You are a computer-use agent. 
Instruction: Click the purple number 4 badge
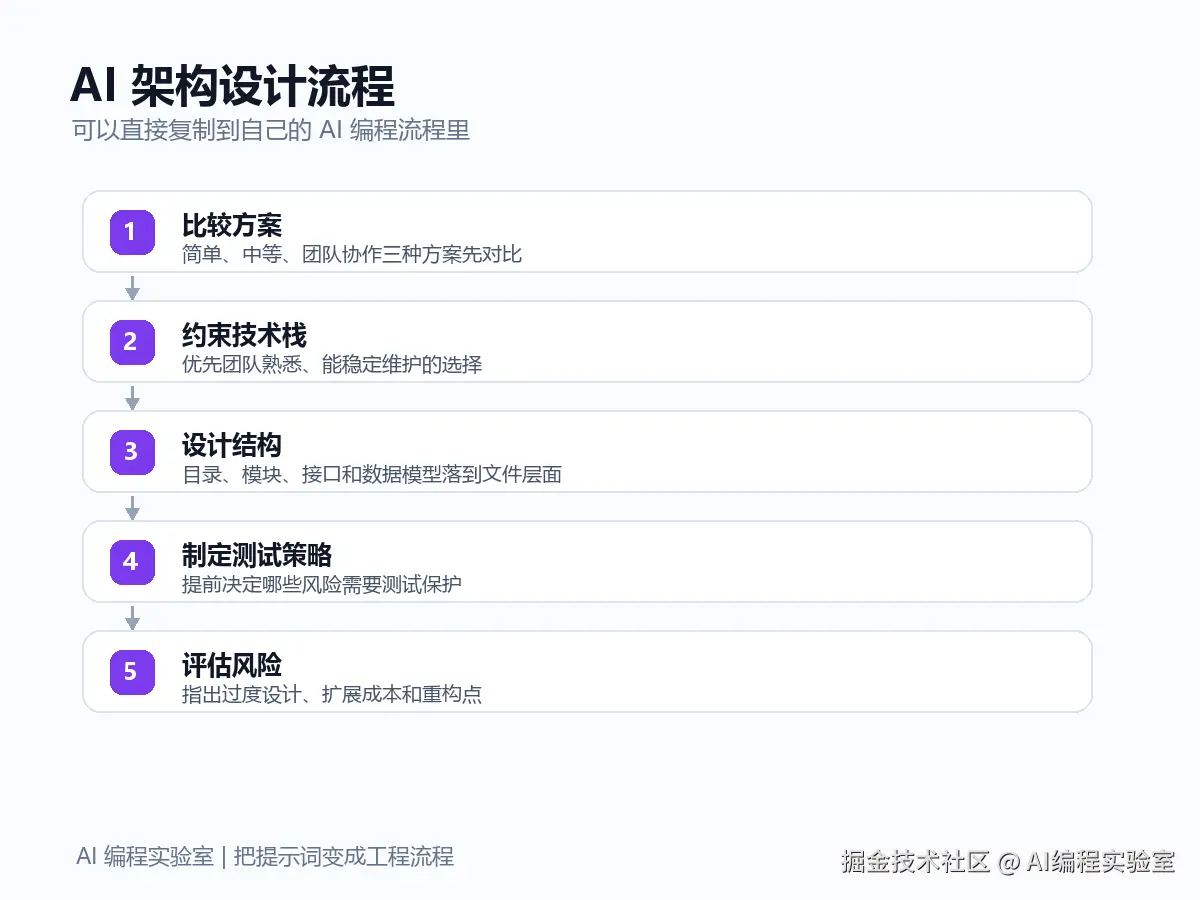[131, 562]
